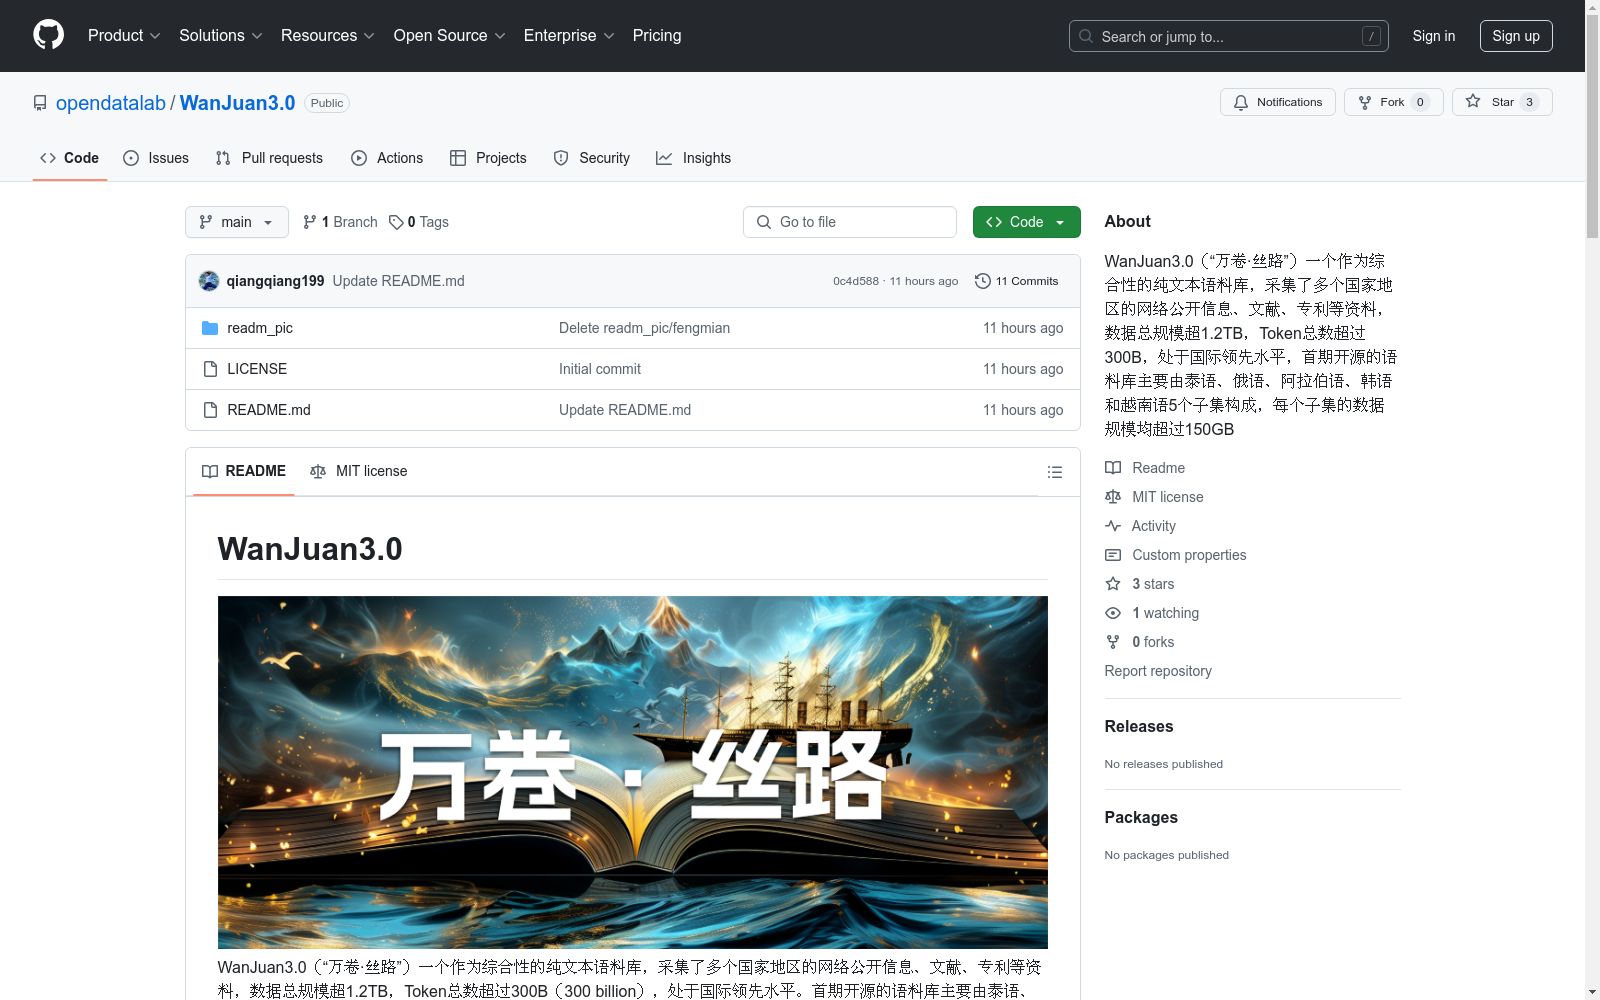Click the Custom properties icon
Screen dimensions: 1600x1000
click(x=1113, y=555)
